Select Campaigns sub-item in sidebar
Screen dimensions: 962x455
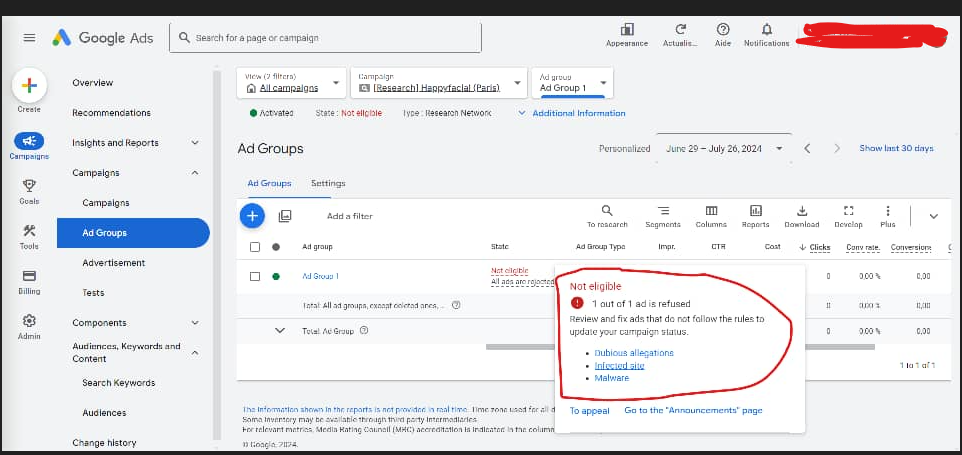click(x=106, y=203)
